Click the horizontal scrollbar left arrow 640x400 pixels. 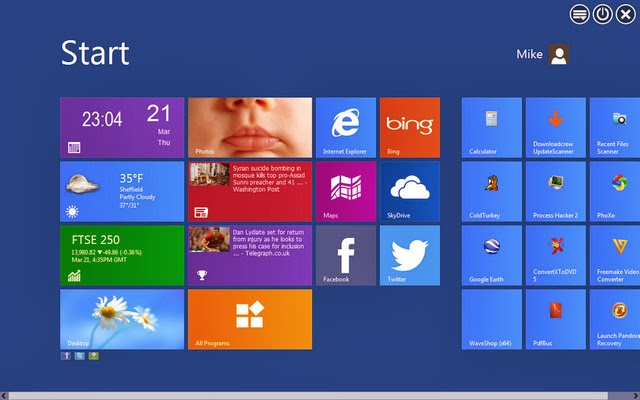(4, 396)
